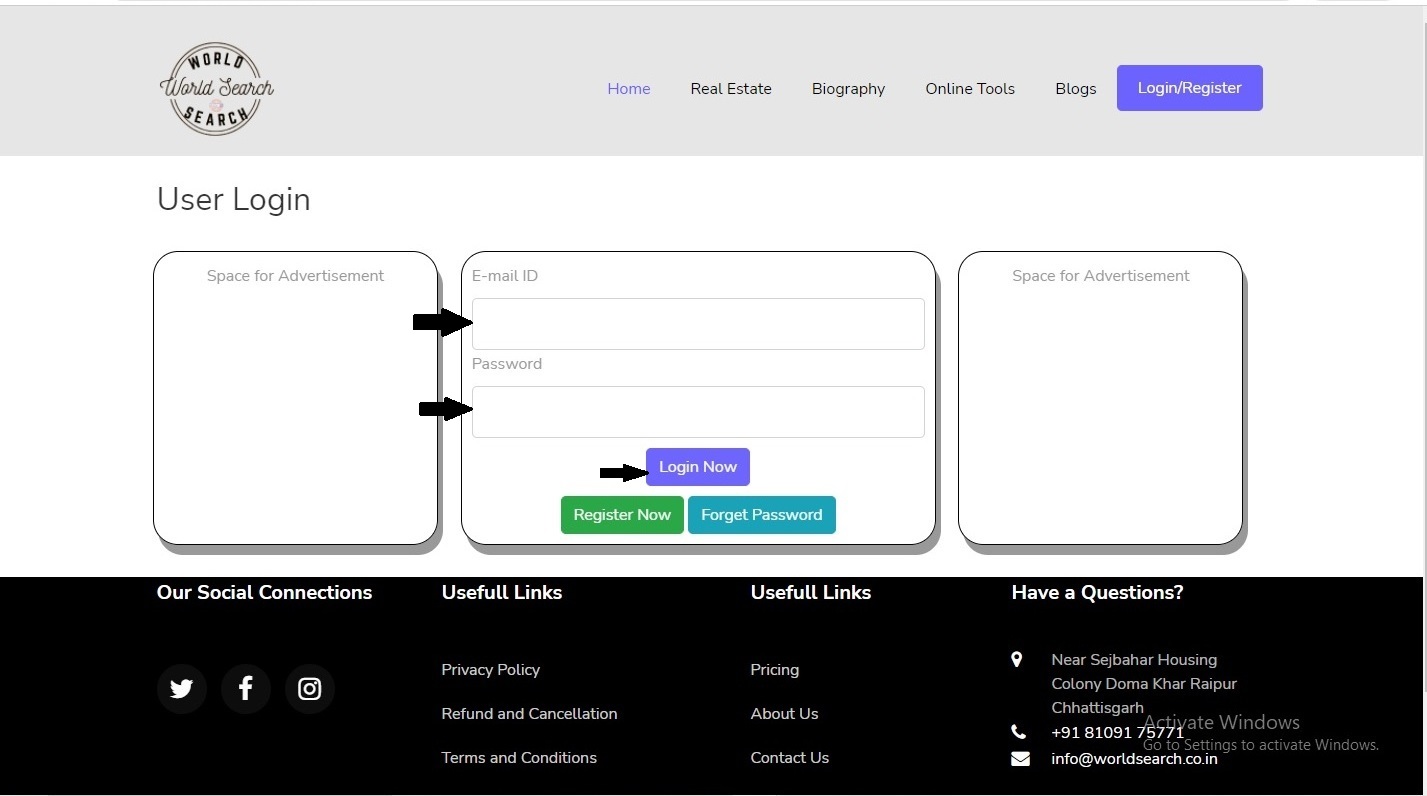Open the Blogs menu item
1427x796 pixels.
[1075, 89]
